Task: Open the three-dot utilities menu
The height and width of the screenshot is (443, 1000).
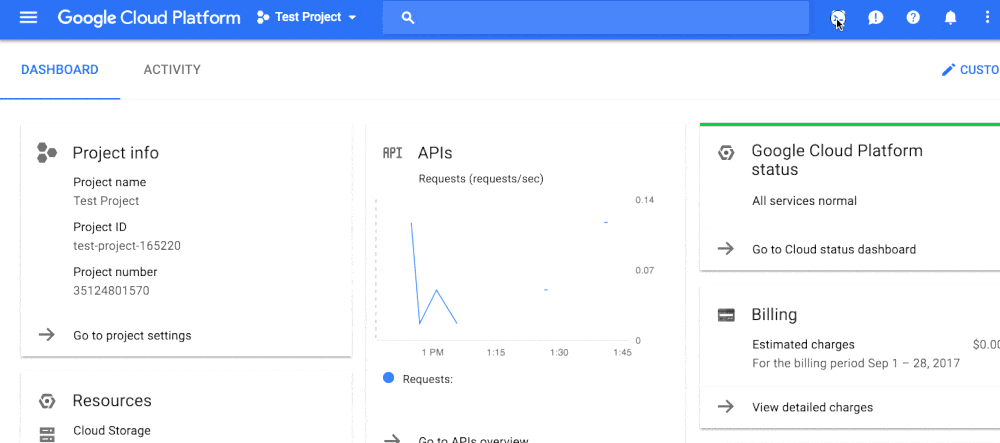Action: click(x=988, y=18)
